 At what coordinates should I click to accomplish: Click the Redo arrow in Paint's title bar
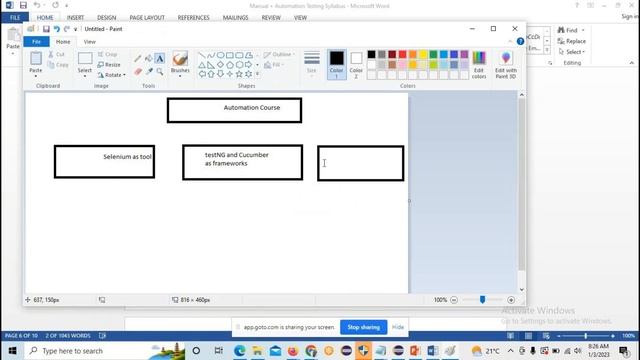[x=67, y=29]
